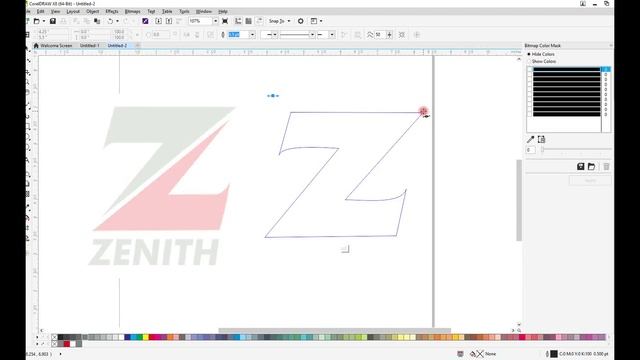The width and height of the screenshot is (640, 360).
Task: Click the Open folder icon in the toolbar
Action: 37,21
